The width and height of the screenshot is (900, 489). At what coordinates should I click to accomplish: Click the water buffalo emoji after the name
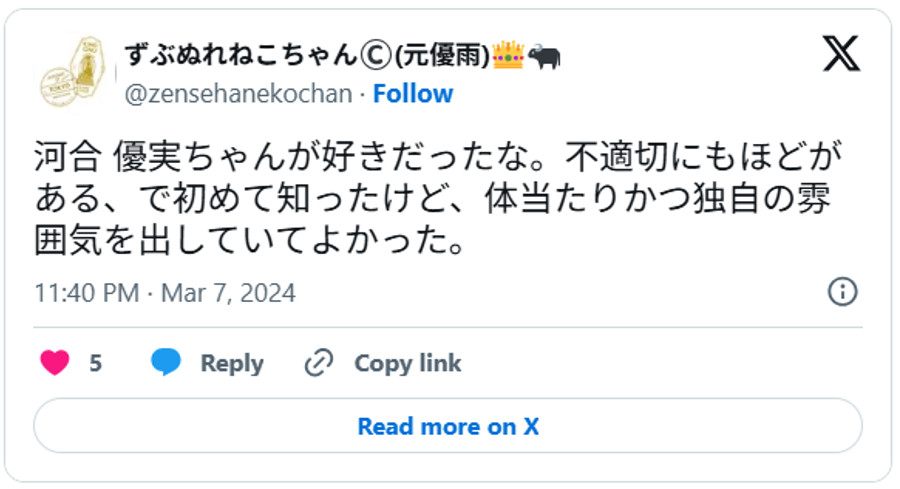pos(544,56)
